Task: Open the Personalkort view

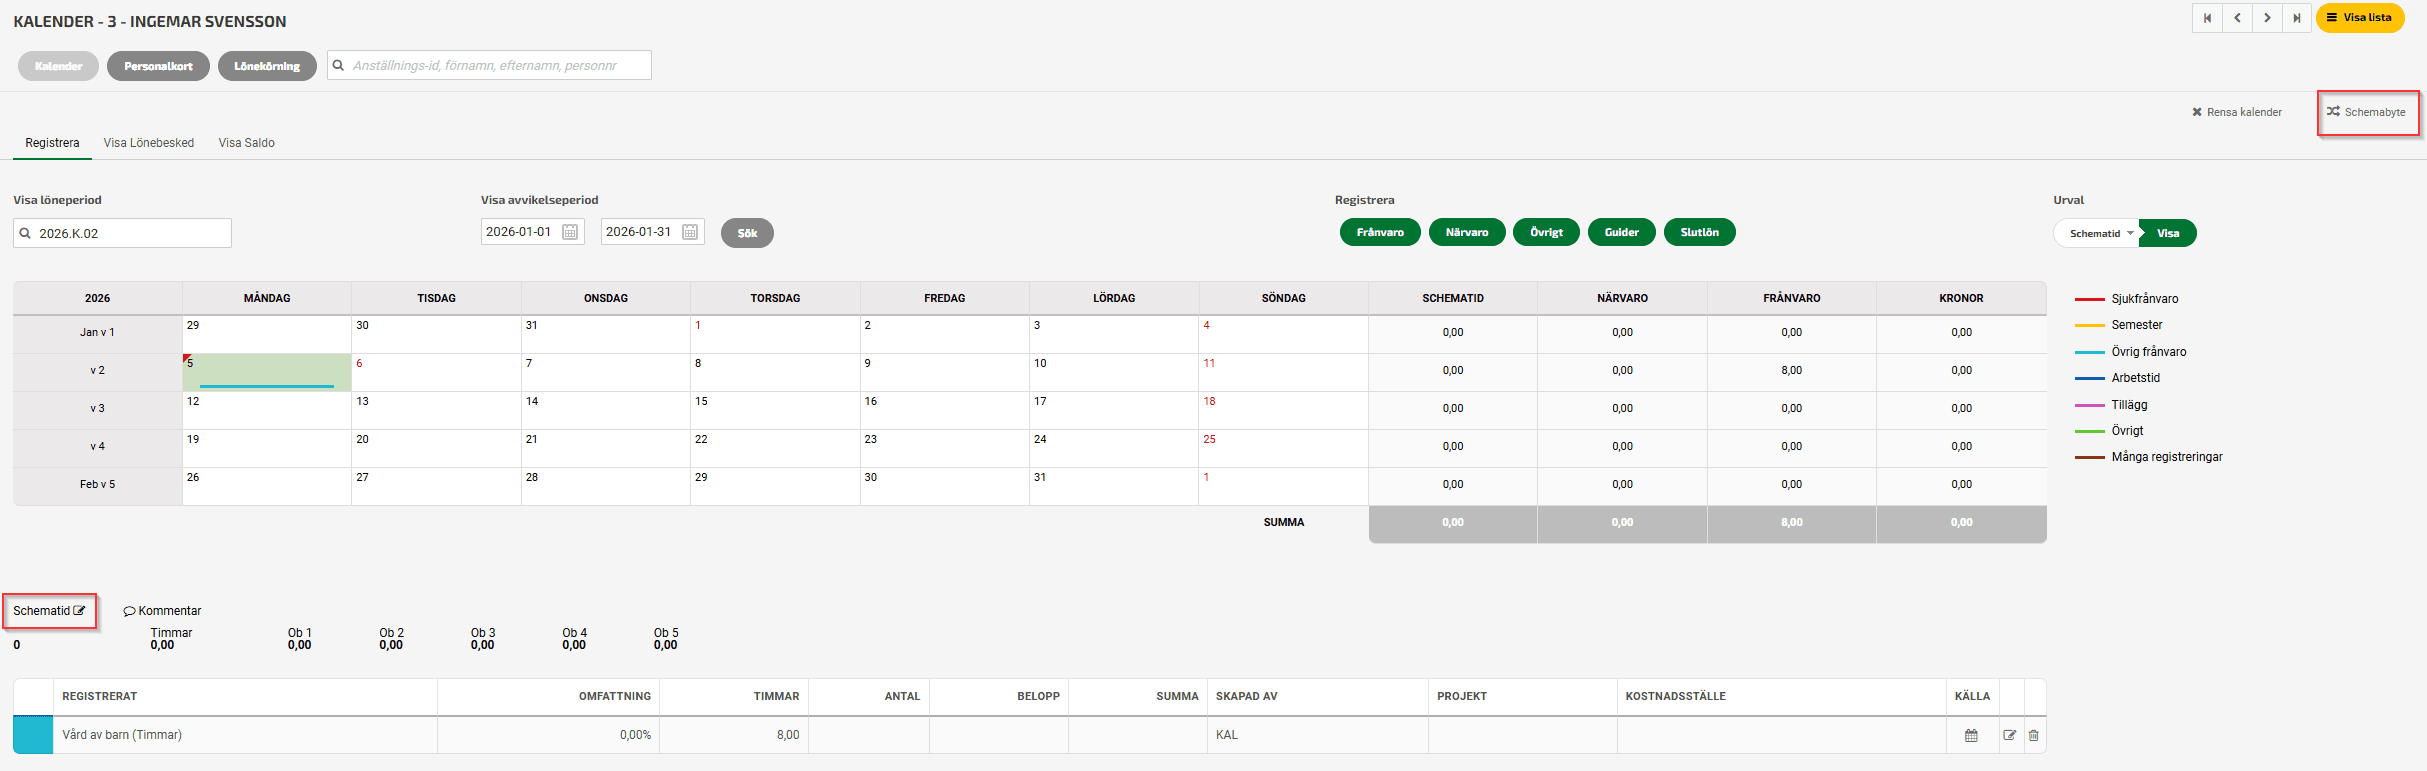Action: 158,66
